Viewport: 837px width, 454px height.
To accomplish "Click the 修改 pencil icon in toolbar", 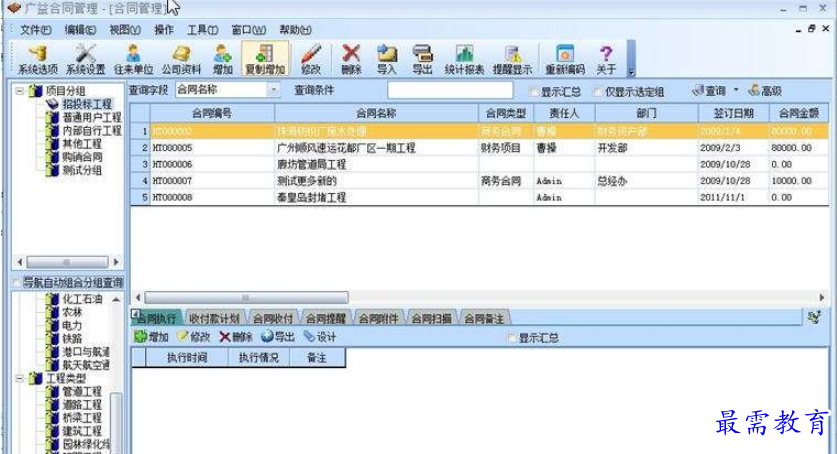I will (311, 59).
